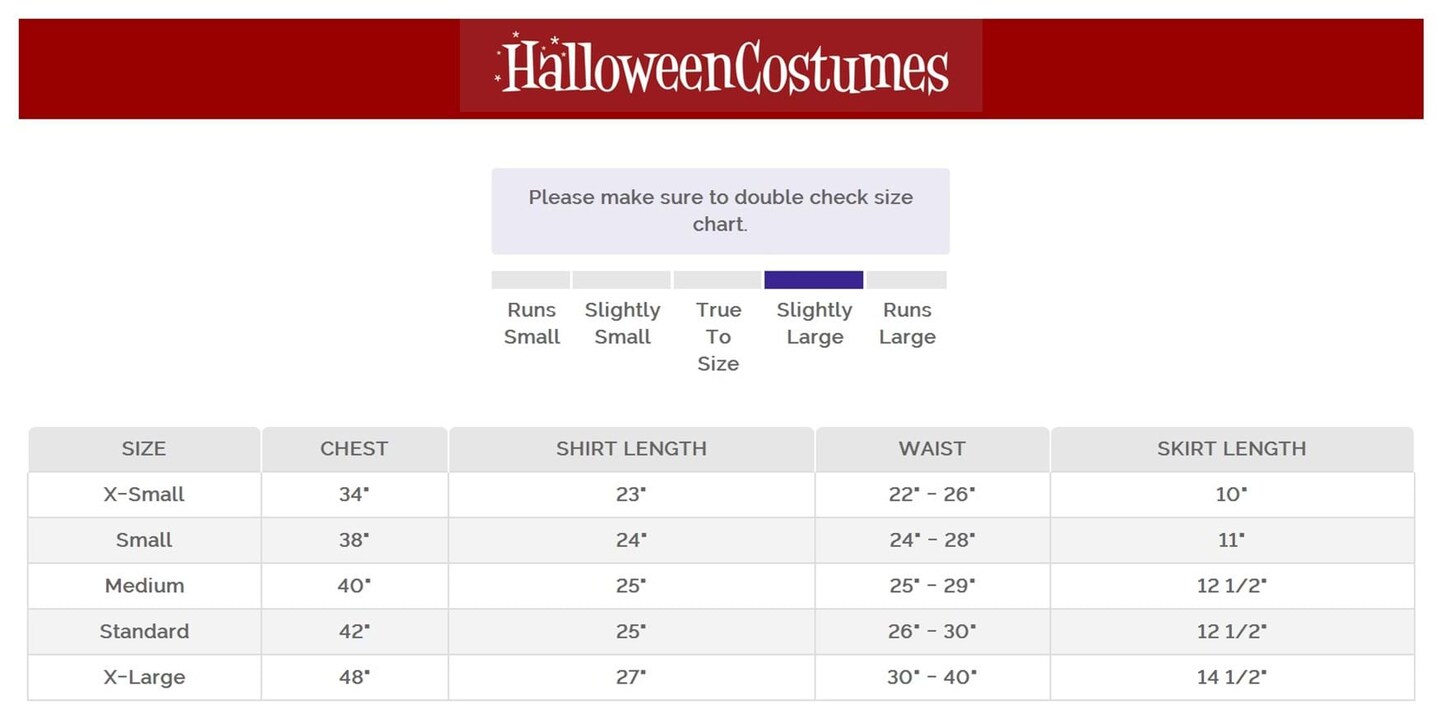Select the X-Small size row label
Image resolution: width=1440 pixels, height=728 pixels.
pyautogui.click(x=144, y=494)
